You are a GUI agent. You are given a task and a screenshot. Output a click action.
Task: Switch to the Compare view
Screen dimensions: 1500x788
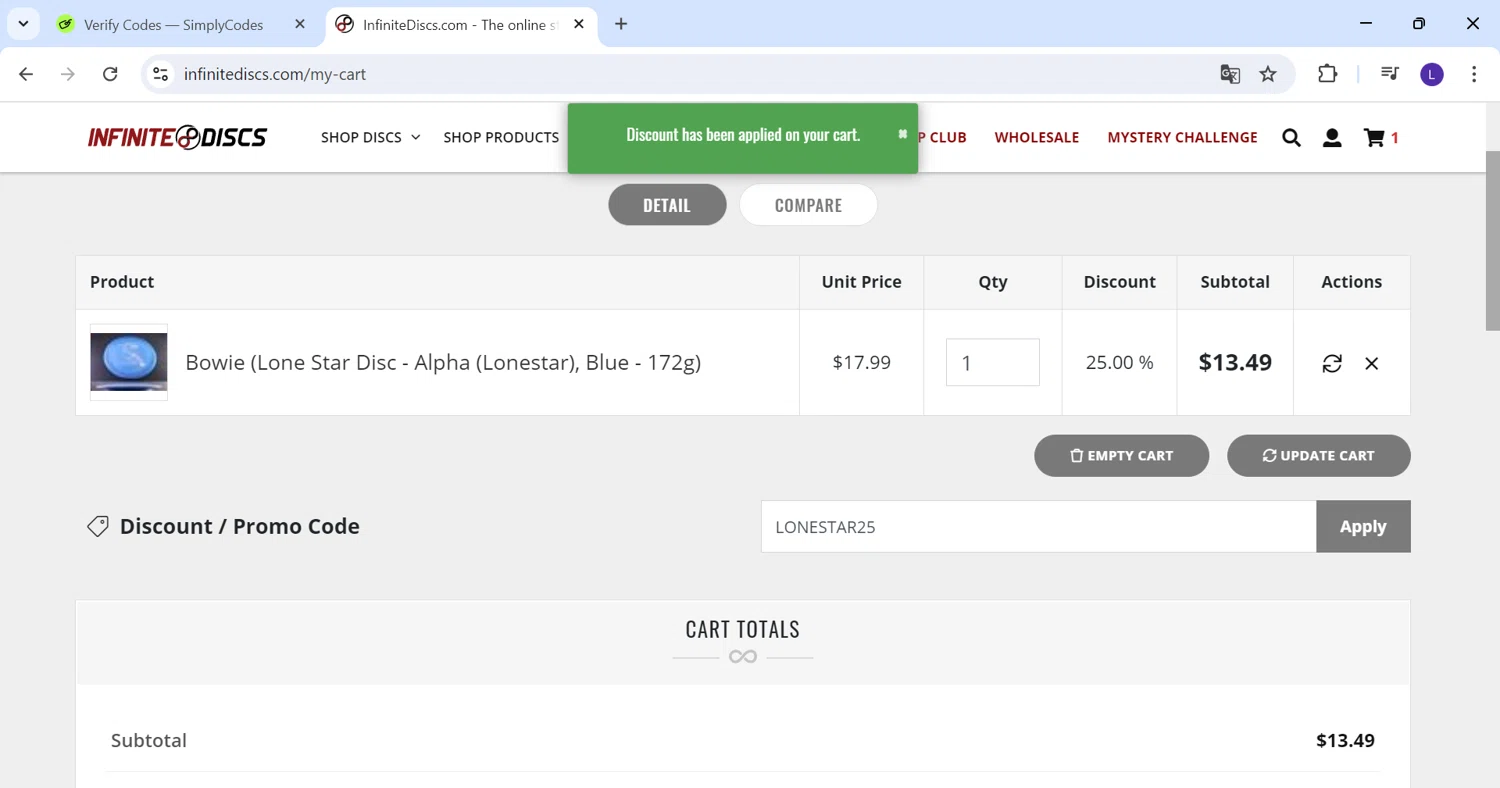(x=808, y=205)
